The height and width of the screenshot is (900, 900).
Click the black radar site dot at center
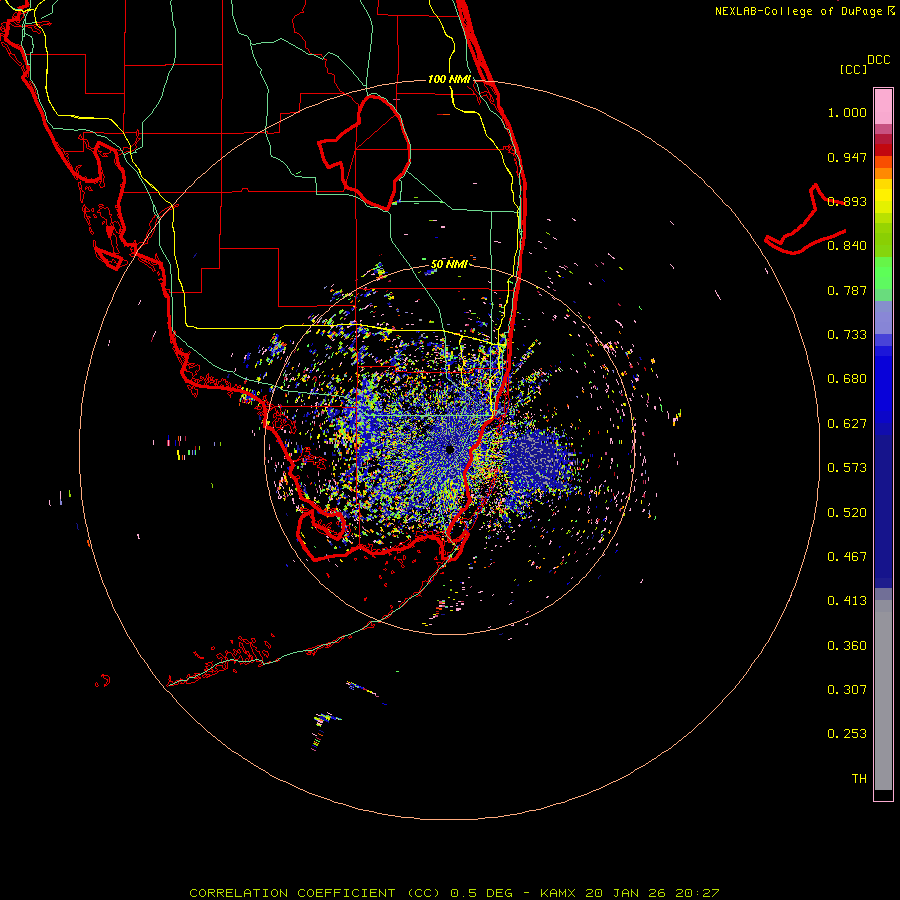[x=450, y=449]
